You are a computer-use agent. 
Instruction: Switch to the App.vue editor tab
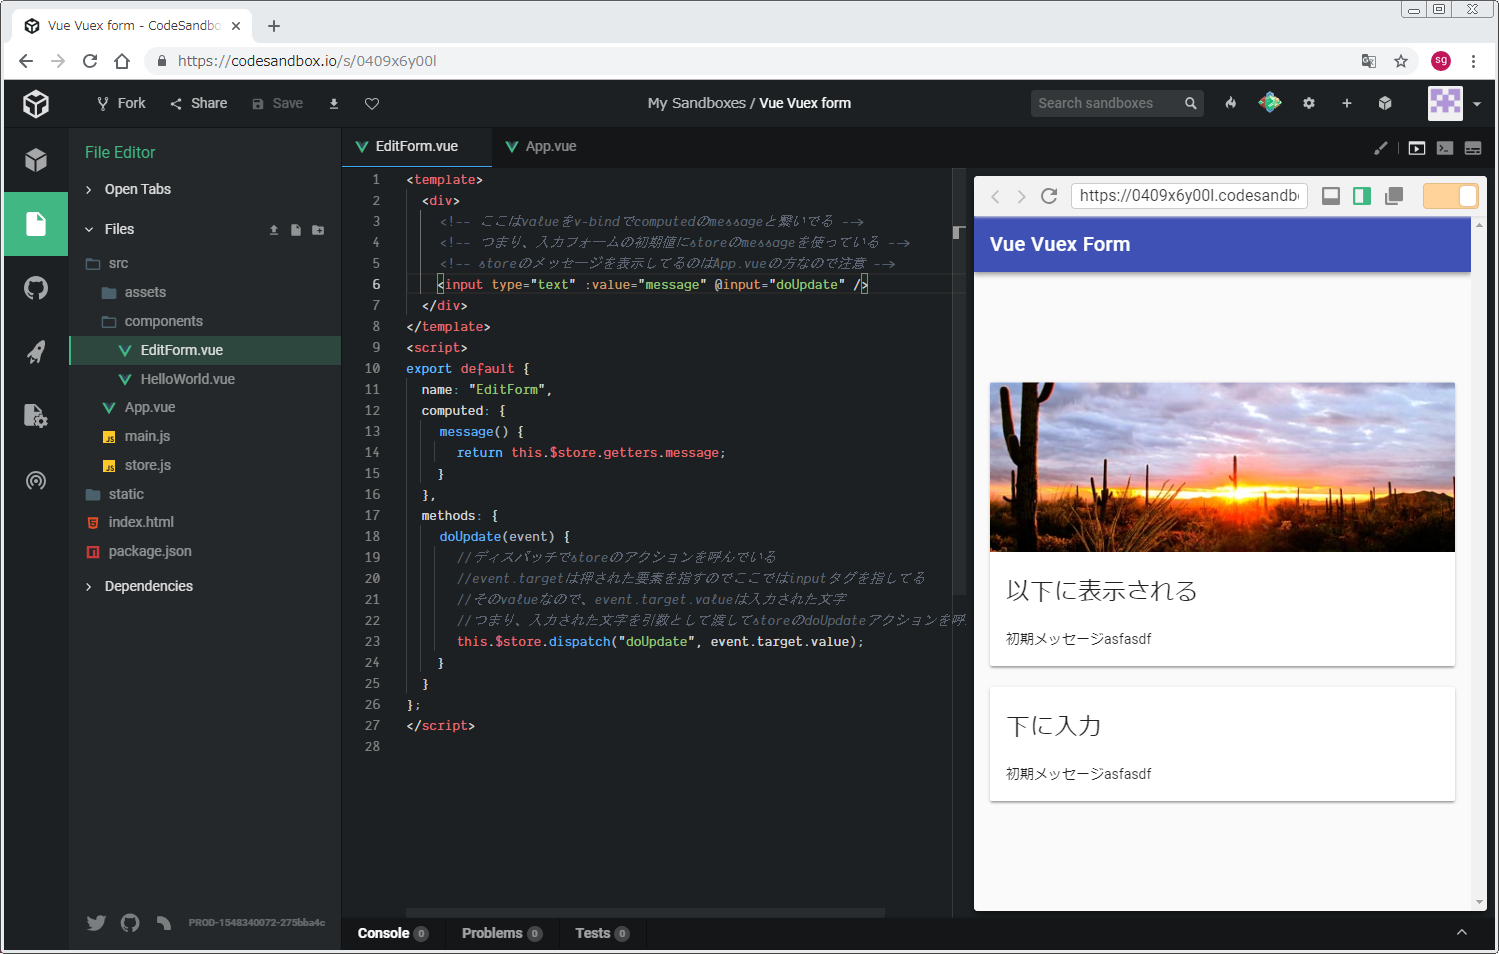point(550,146)
